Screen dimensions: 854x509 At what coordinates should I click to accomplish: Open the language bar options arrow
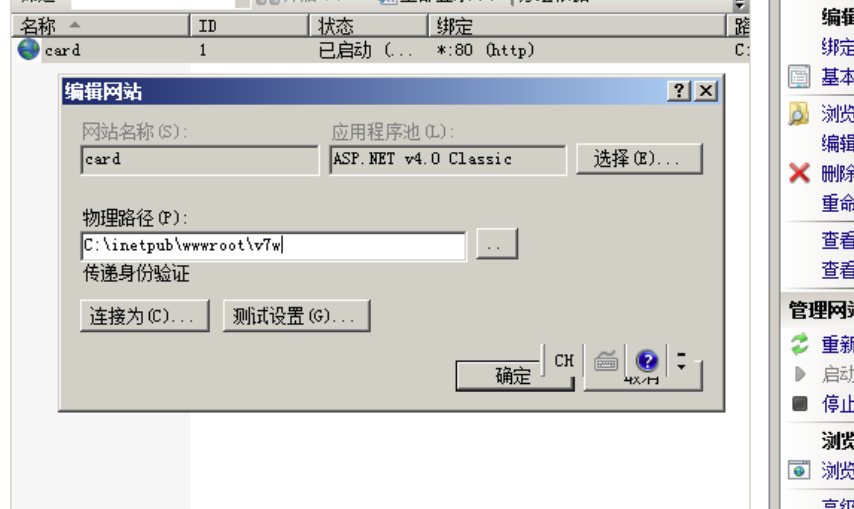(681, 361)
